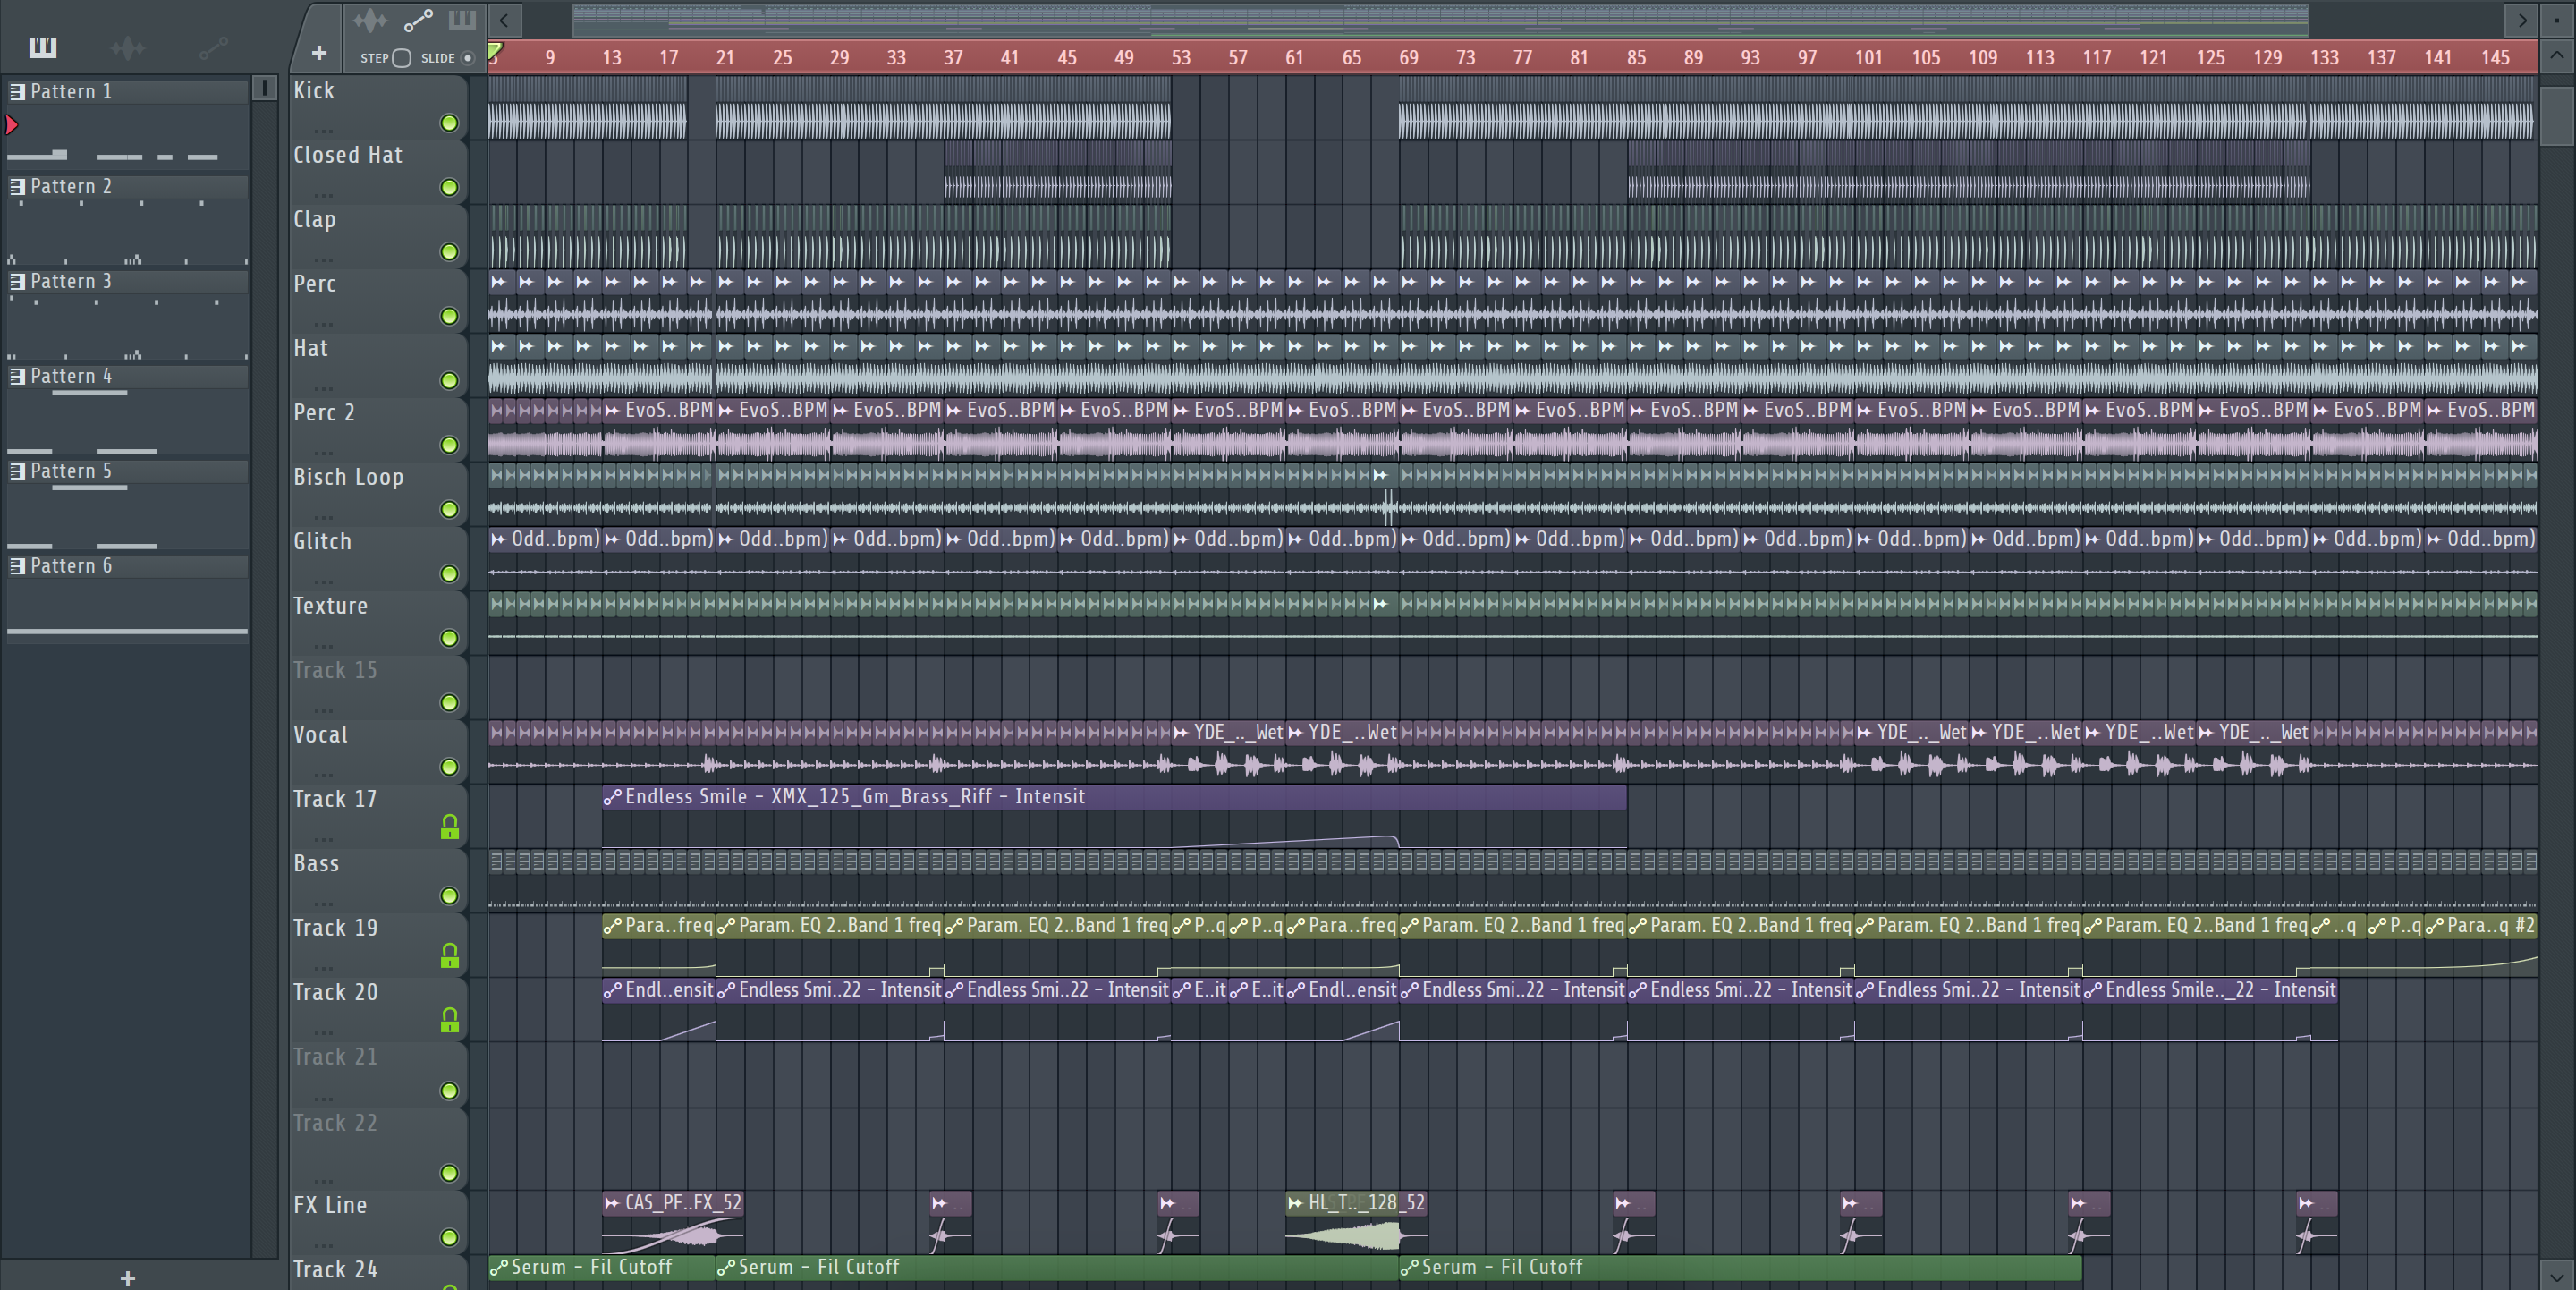Mute the Hat track
The width and height of the screenshot is (2576, 1290).
pyautogui.click(x=449, y=380)
